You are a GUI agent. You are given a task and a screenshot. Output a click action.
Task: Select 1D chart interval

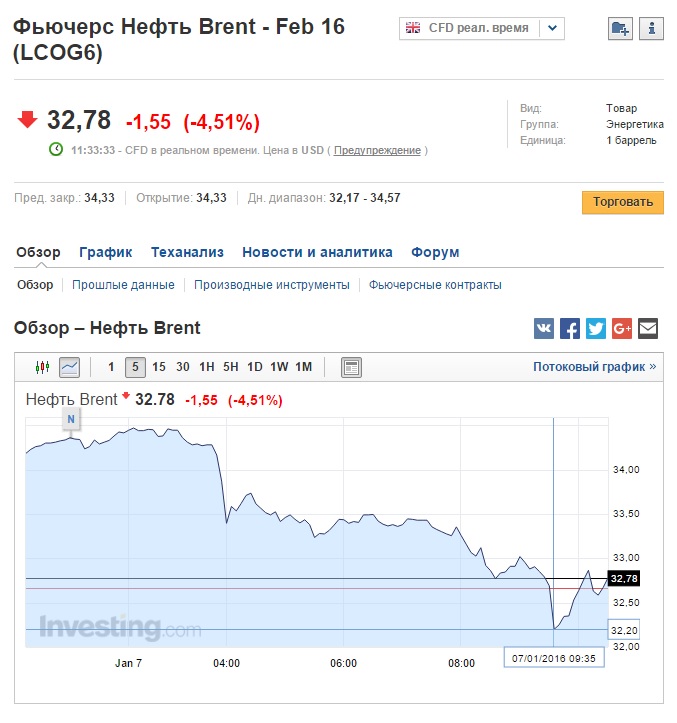255,367
